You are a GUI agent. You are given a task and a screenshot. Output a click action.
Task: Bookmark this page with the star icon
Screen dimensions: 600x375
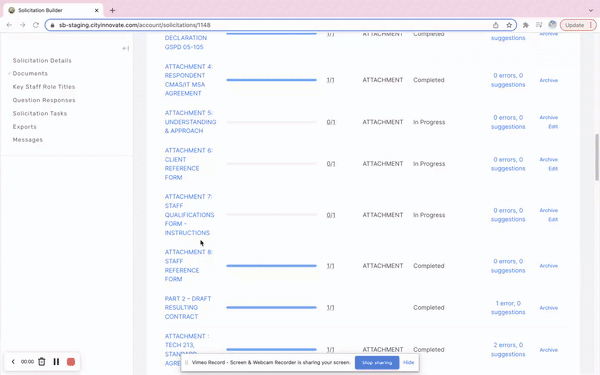point(509,25)
